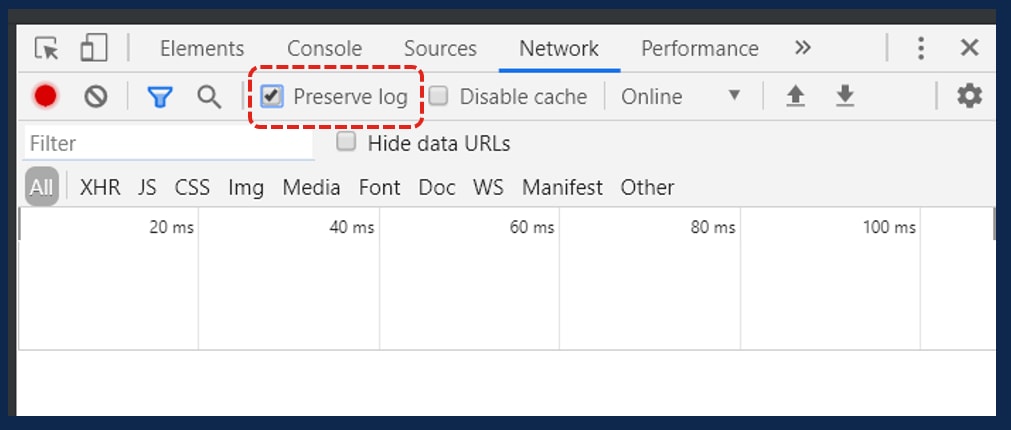Select the Manifest request type filter

(562, 188)
